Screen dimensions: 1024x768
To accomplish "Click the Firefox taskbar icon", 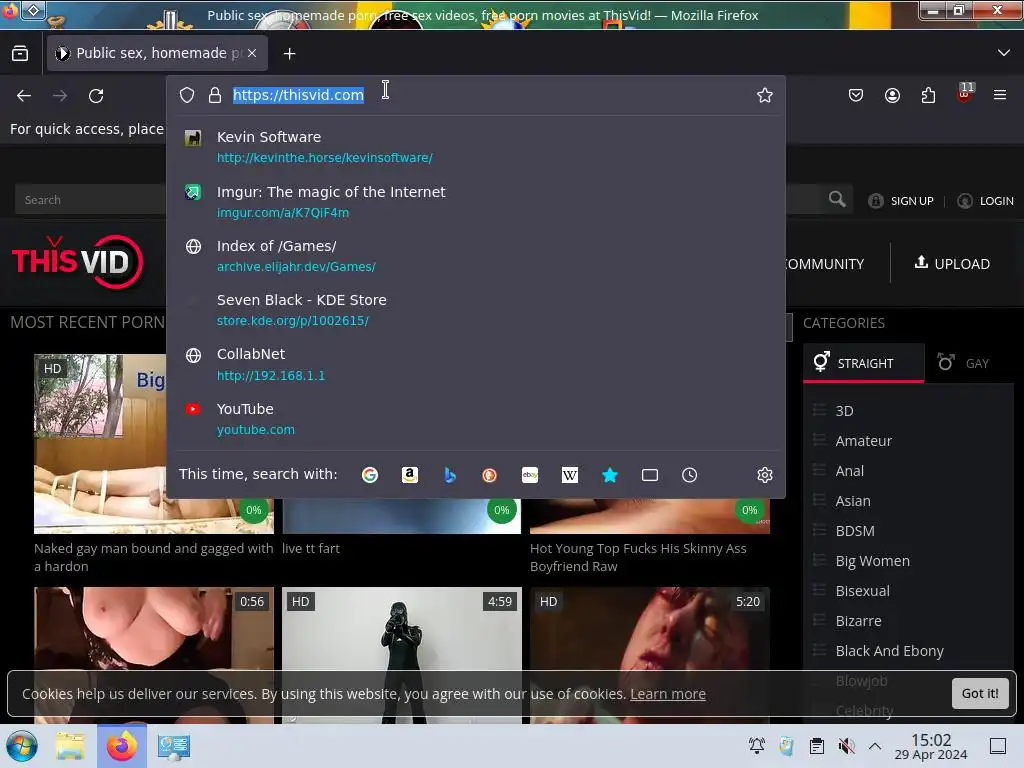I will click(x=122, y=746).
